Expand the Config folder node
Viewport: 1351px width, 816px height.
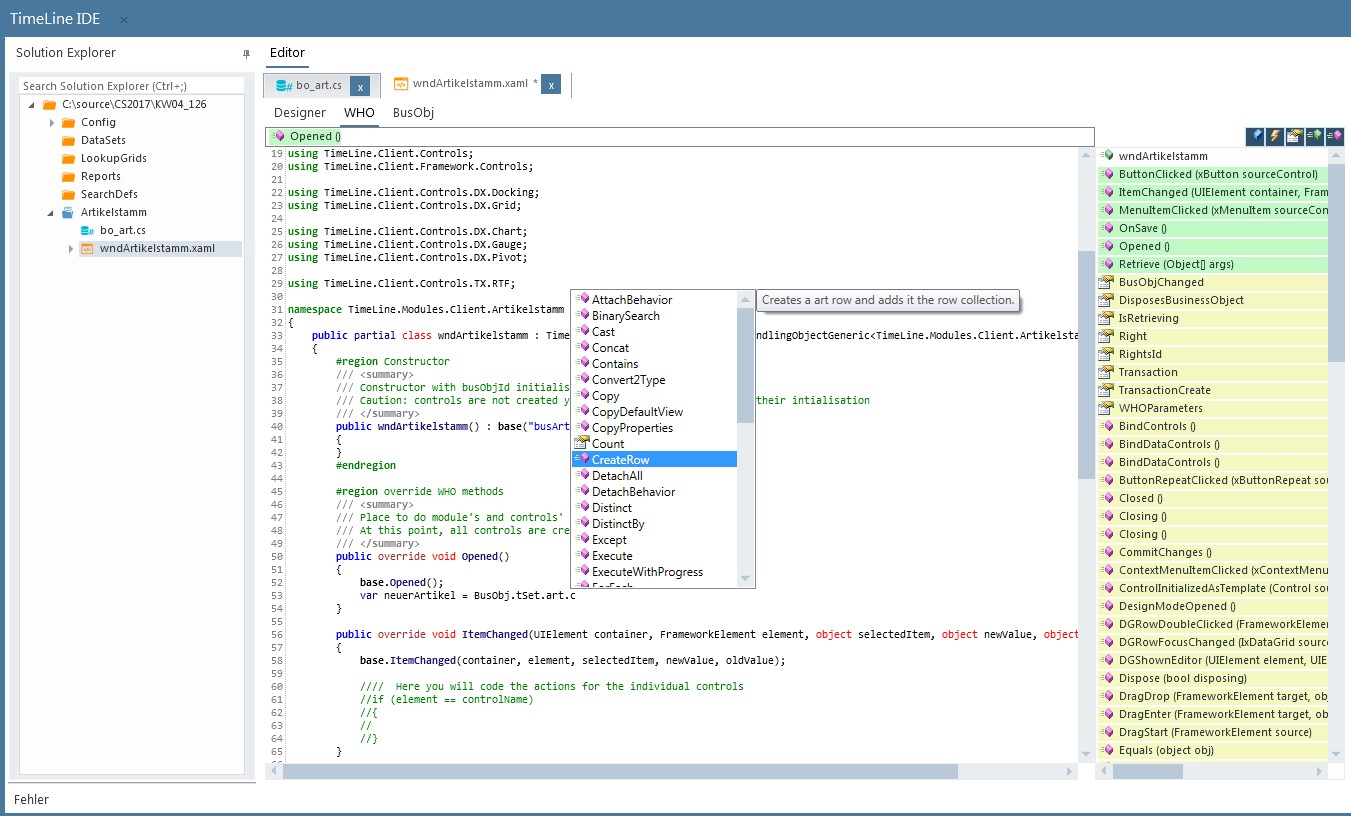coord(51,122)
